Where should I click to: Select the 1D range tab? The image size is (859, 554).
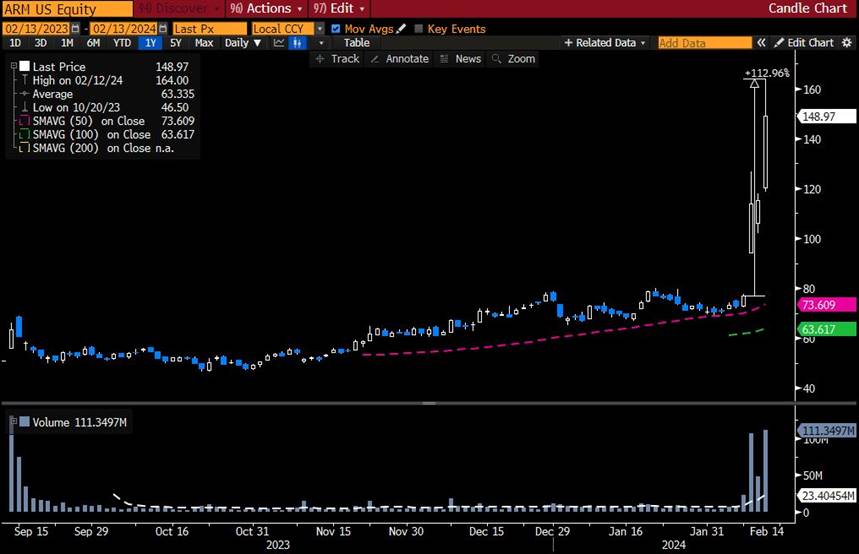pyautogui.click(x=15, y=43)
